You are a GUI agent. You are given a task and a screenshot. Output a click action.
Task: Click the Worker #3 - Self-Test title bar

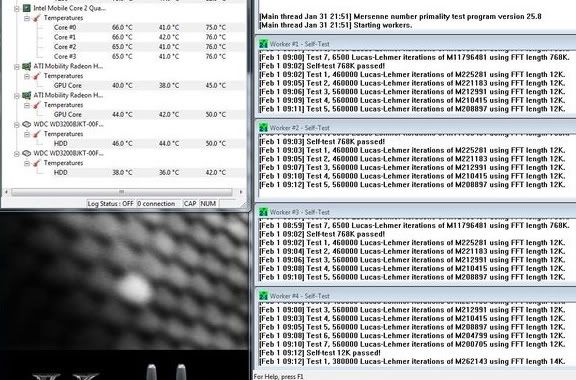[415, 212]
